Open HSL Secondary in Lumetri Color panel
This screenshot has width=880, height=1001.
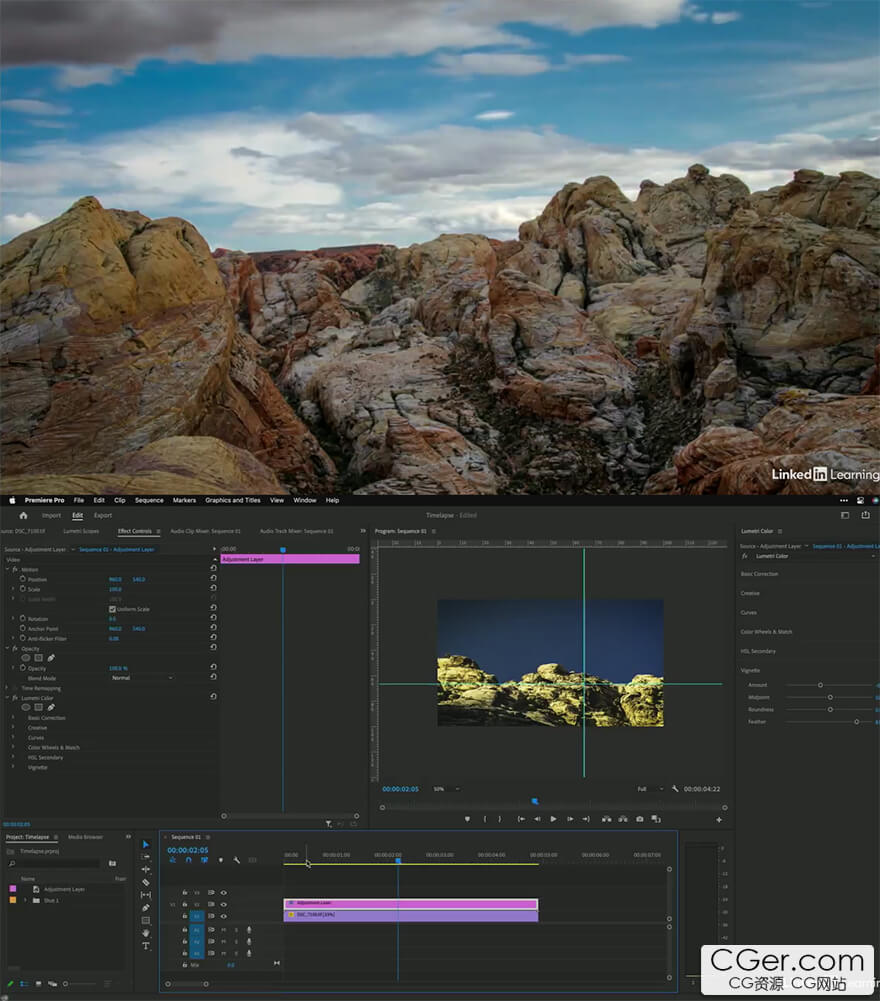click(x=758, y=651)
